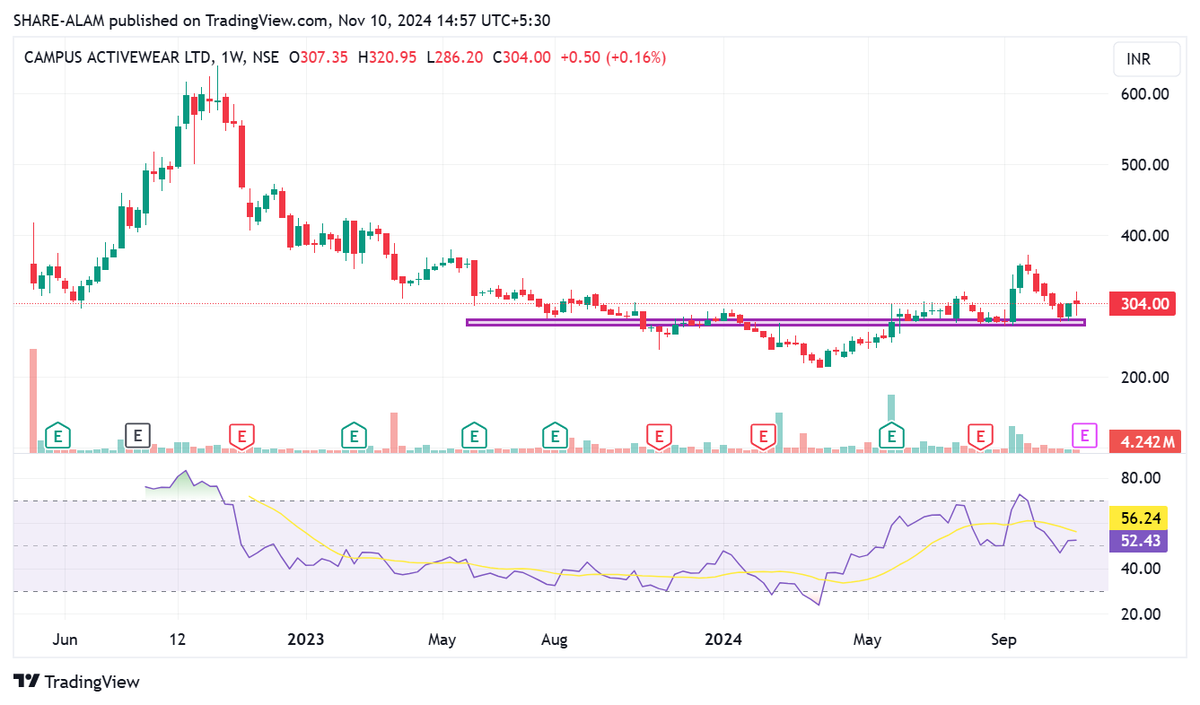Open green earnings marker above 2023 label
Image resolution: width=1200 pixels, height=705 pixels.
point(353,435)
